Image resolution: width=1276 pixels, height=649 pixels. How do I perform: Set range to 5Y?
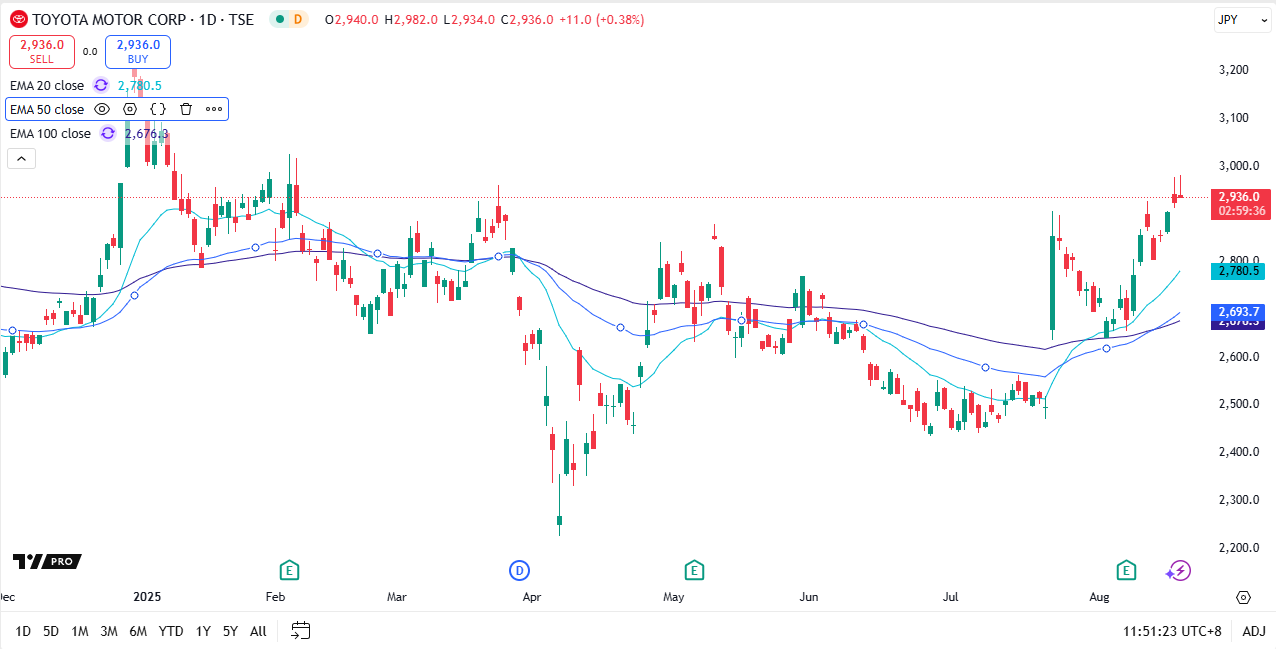(x=230, y=631)
